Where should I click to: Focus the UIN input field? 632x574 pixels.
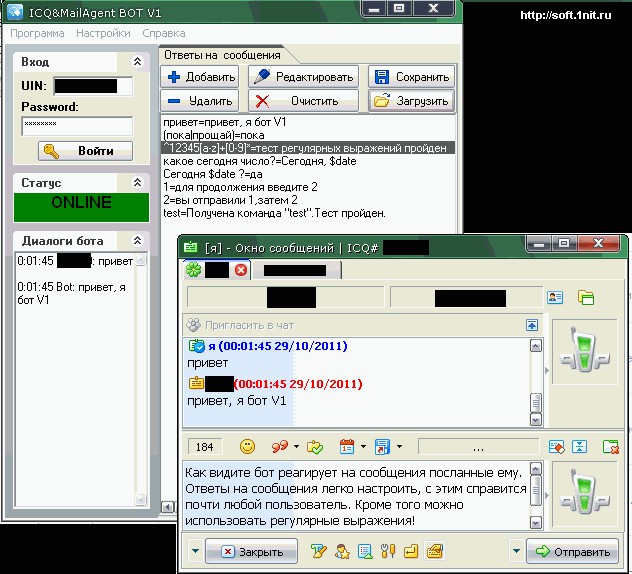click(93, 86)
